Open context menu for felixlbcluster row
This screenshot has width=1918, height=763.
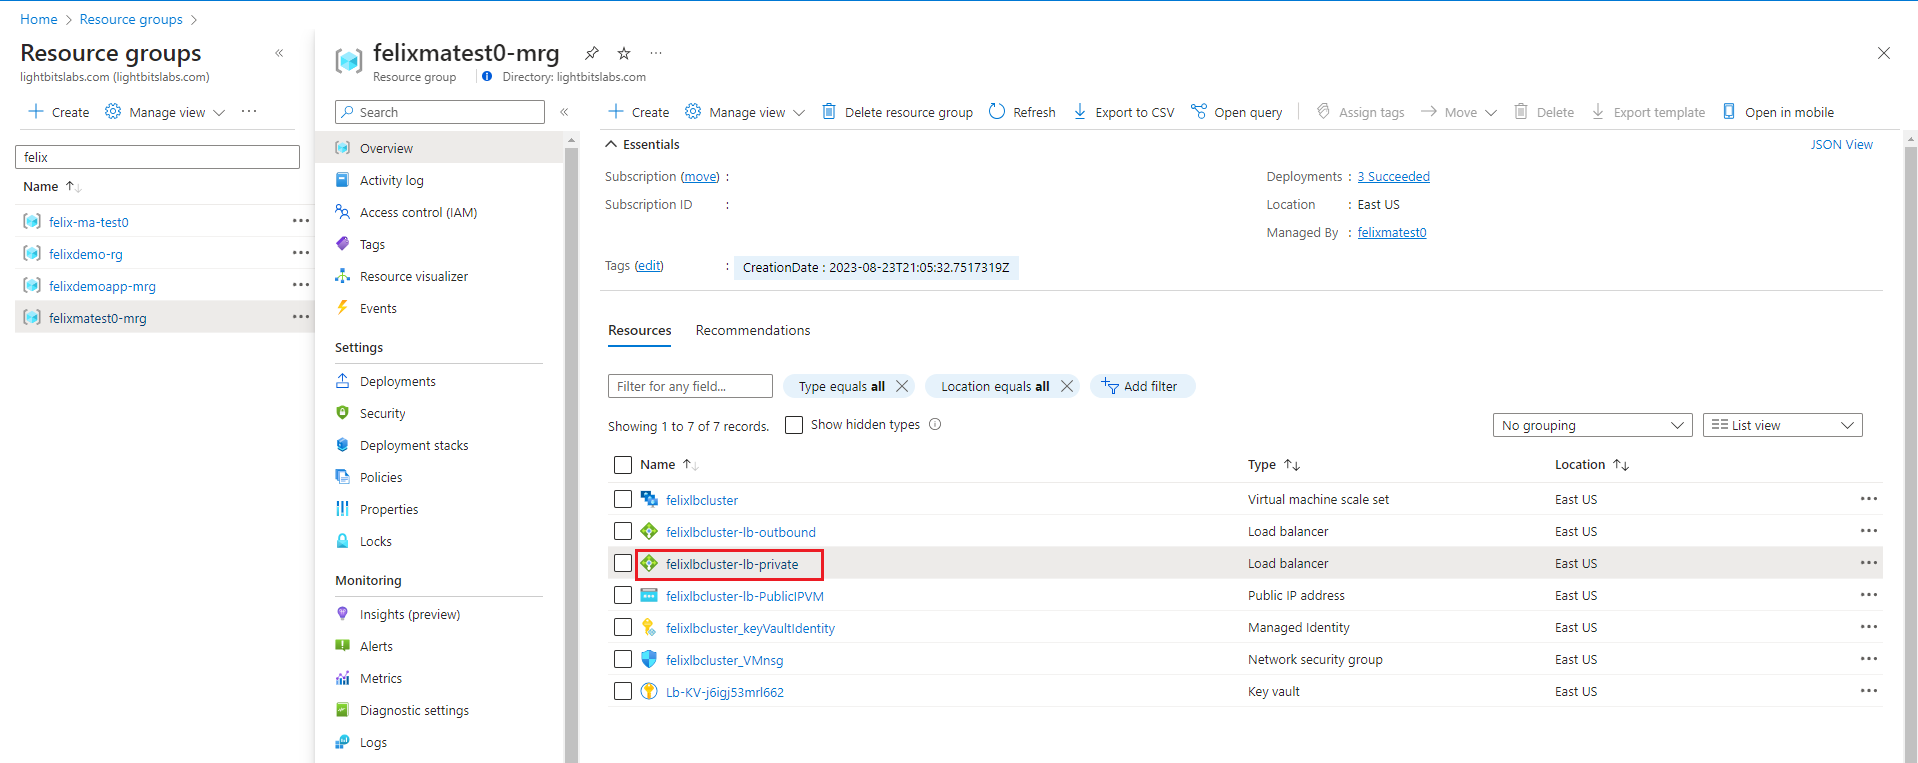point(1869,499)
